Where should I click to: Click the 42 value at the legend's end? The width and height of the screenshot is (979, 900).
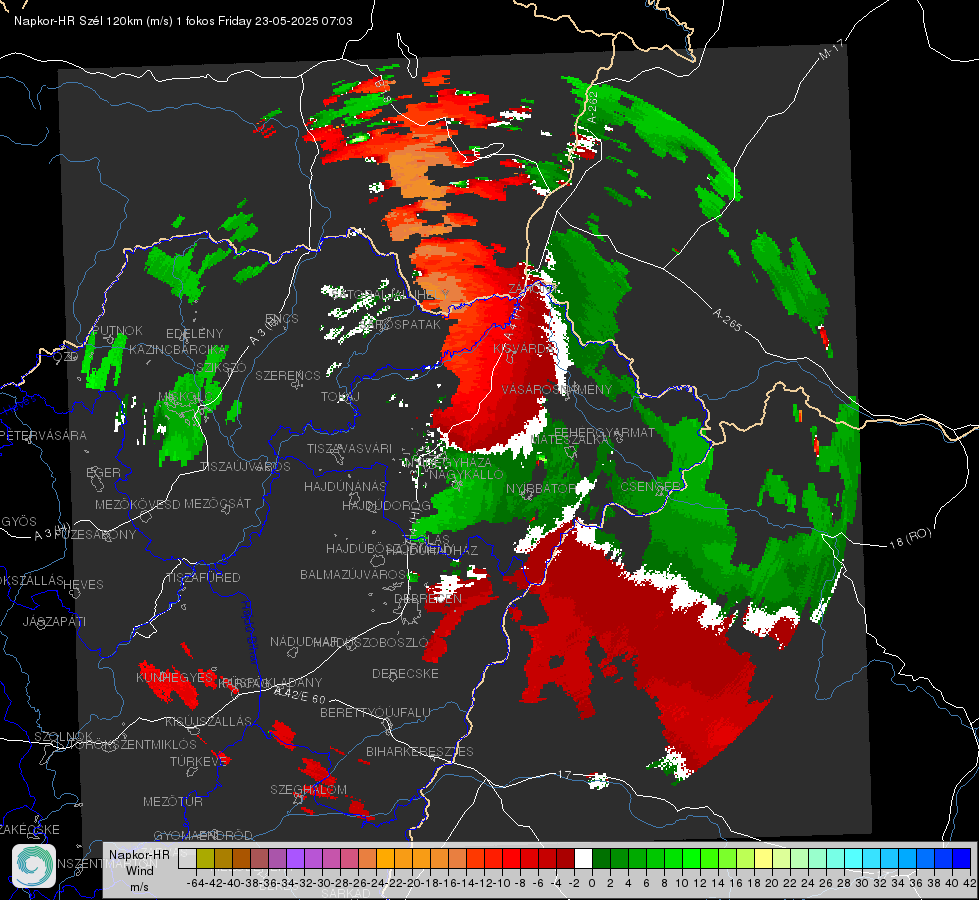pyautogui.click(x=970, y=883)
